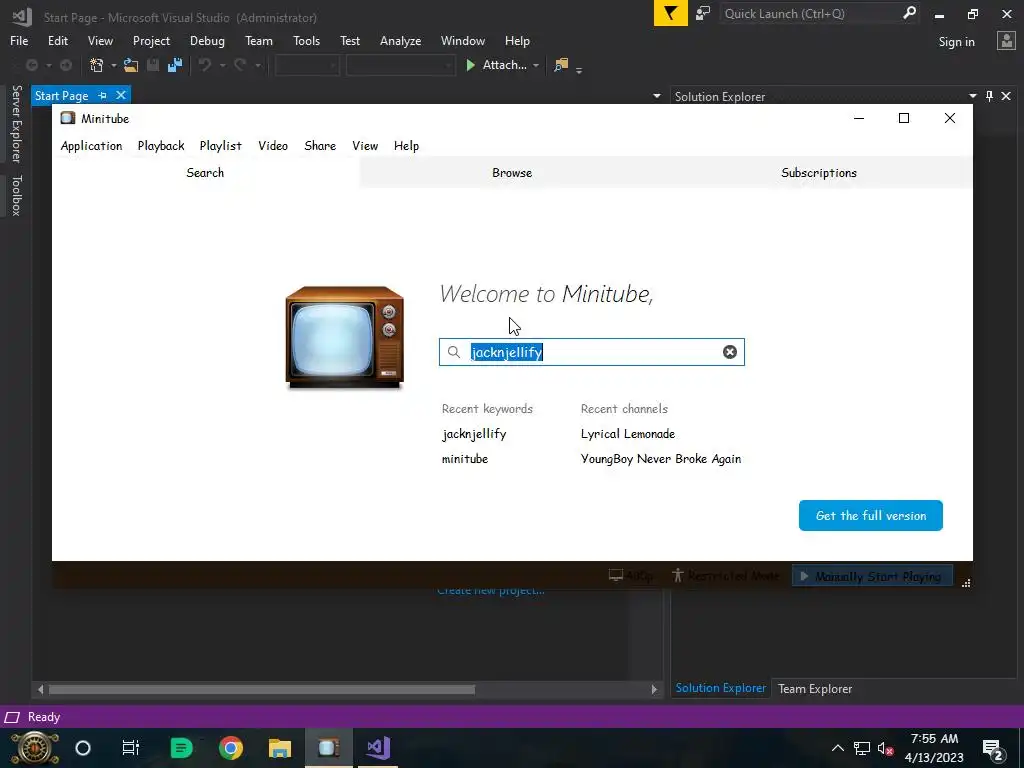Open Cortana search circle on taskbar
The width and height of the screenshot is (1024, 768).
pos(83,748)
